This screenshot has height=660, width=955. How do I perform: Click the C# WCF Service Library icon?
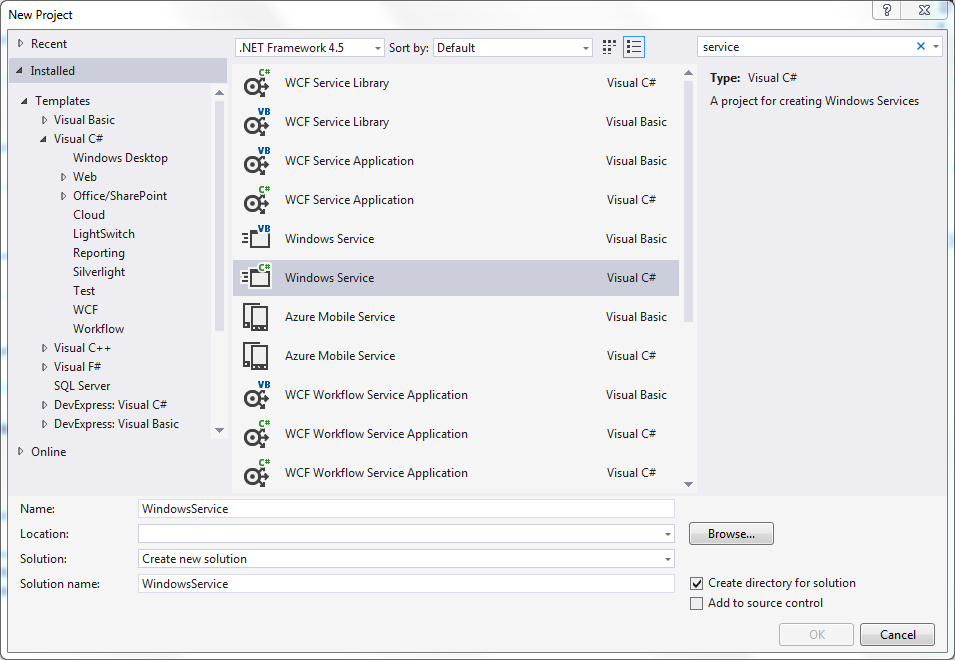(256, 83)
